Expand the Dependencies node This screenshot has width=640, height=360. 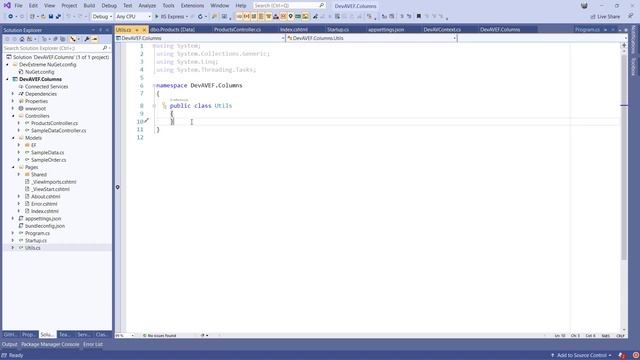click(13, 94)
